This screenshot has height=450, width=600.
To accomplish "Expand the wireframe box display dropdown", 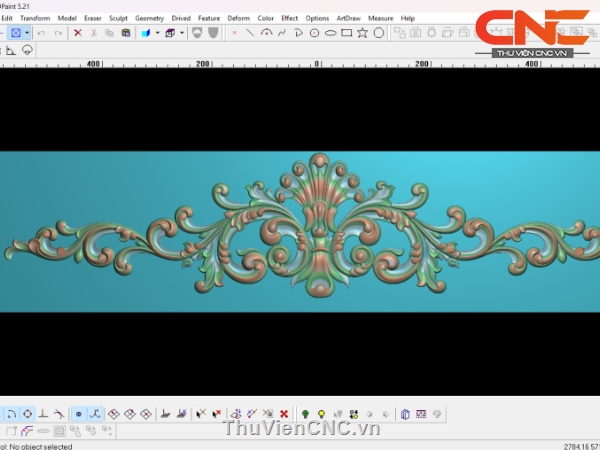I will (181, 33).
